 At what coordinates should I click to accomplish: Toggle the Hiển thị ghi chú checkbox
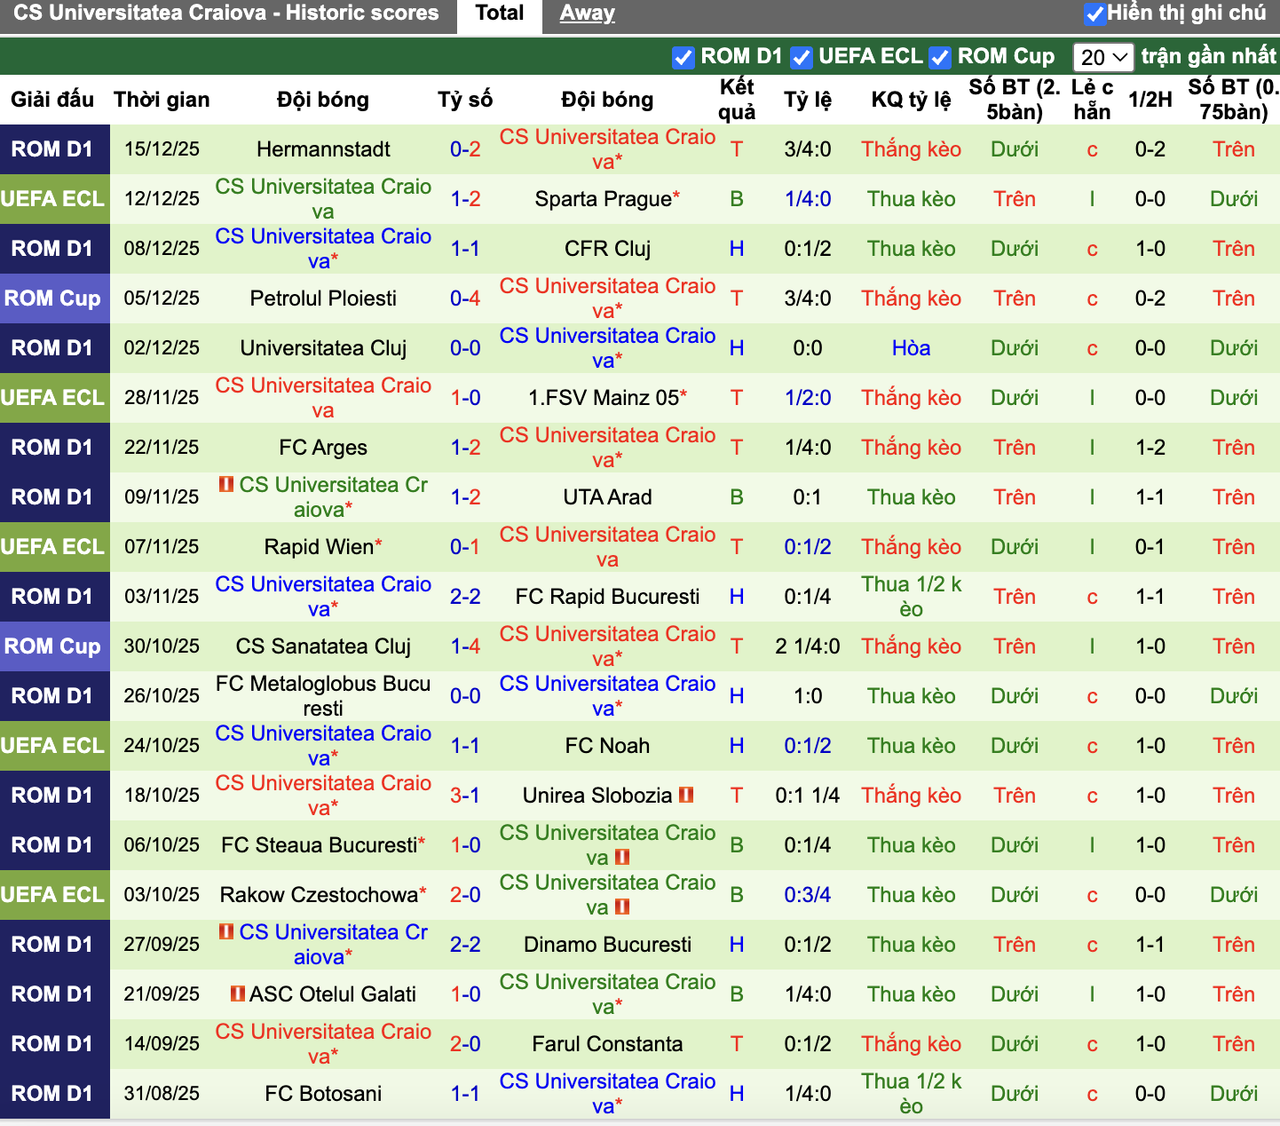point(1095,14)
